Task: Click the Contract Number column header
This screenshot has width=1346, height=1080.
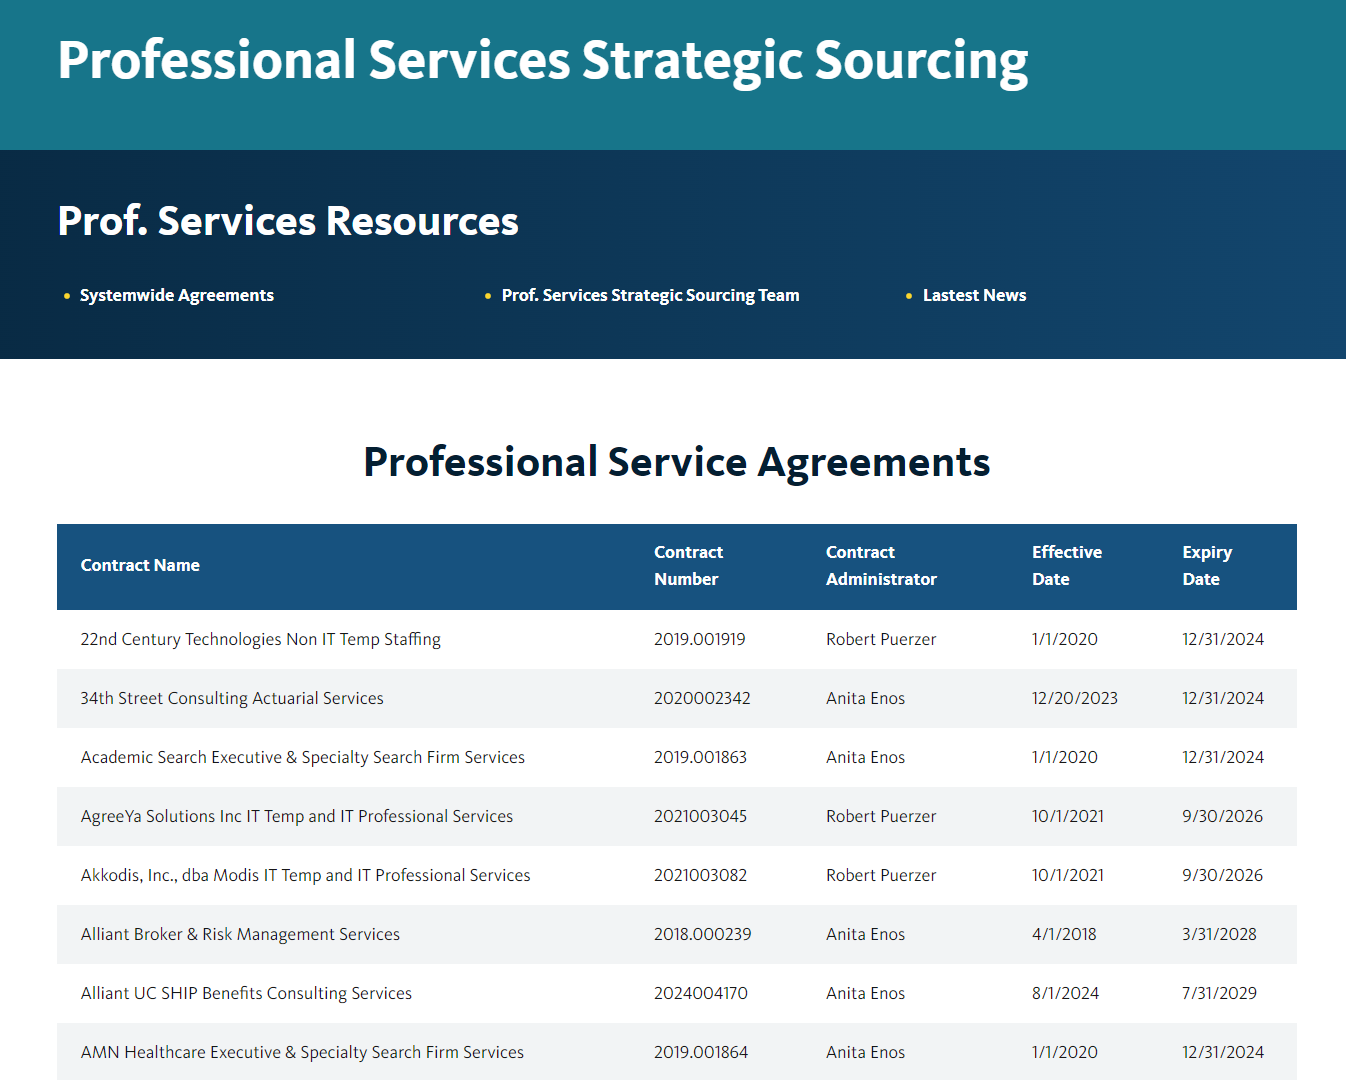Action: (x=688, y=565)
